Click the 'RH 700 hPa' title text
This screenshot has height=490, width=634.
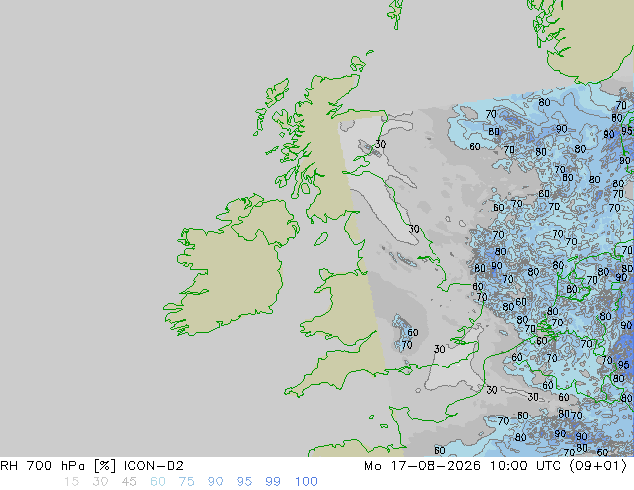pyautogui.click(x=43, y=466)
